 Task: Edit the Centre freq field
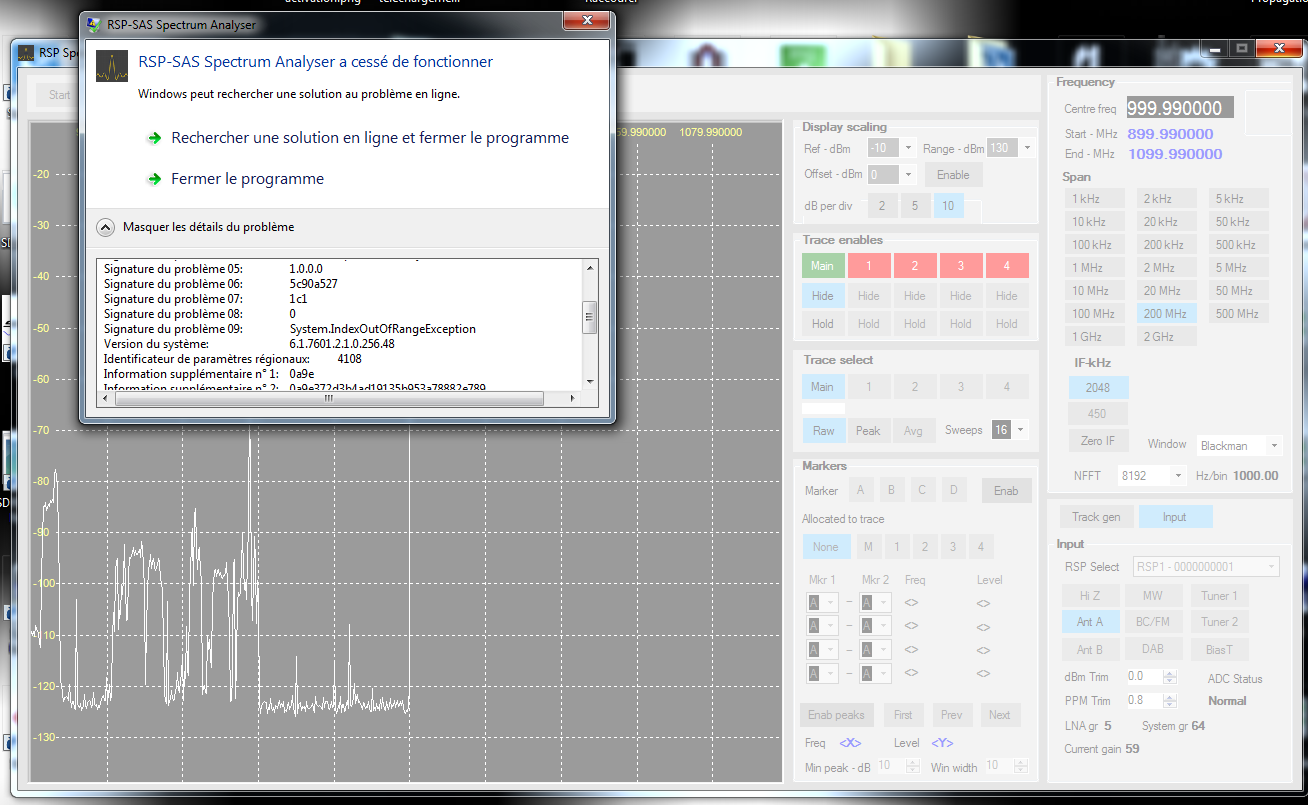(x=1181, y=108)
